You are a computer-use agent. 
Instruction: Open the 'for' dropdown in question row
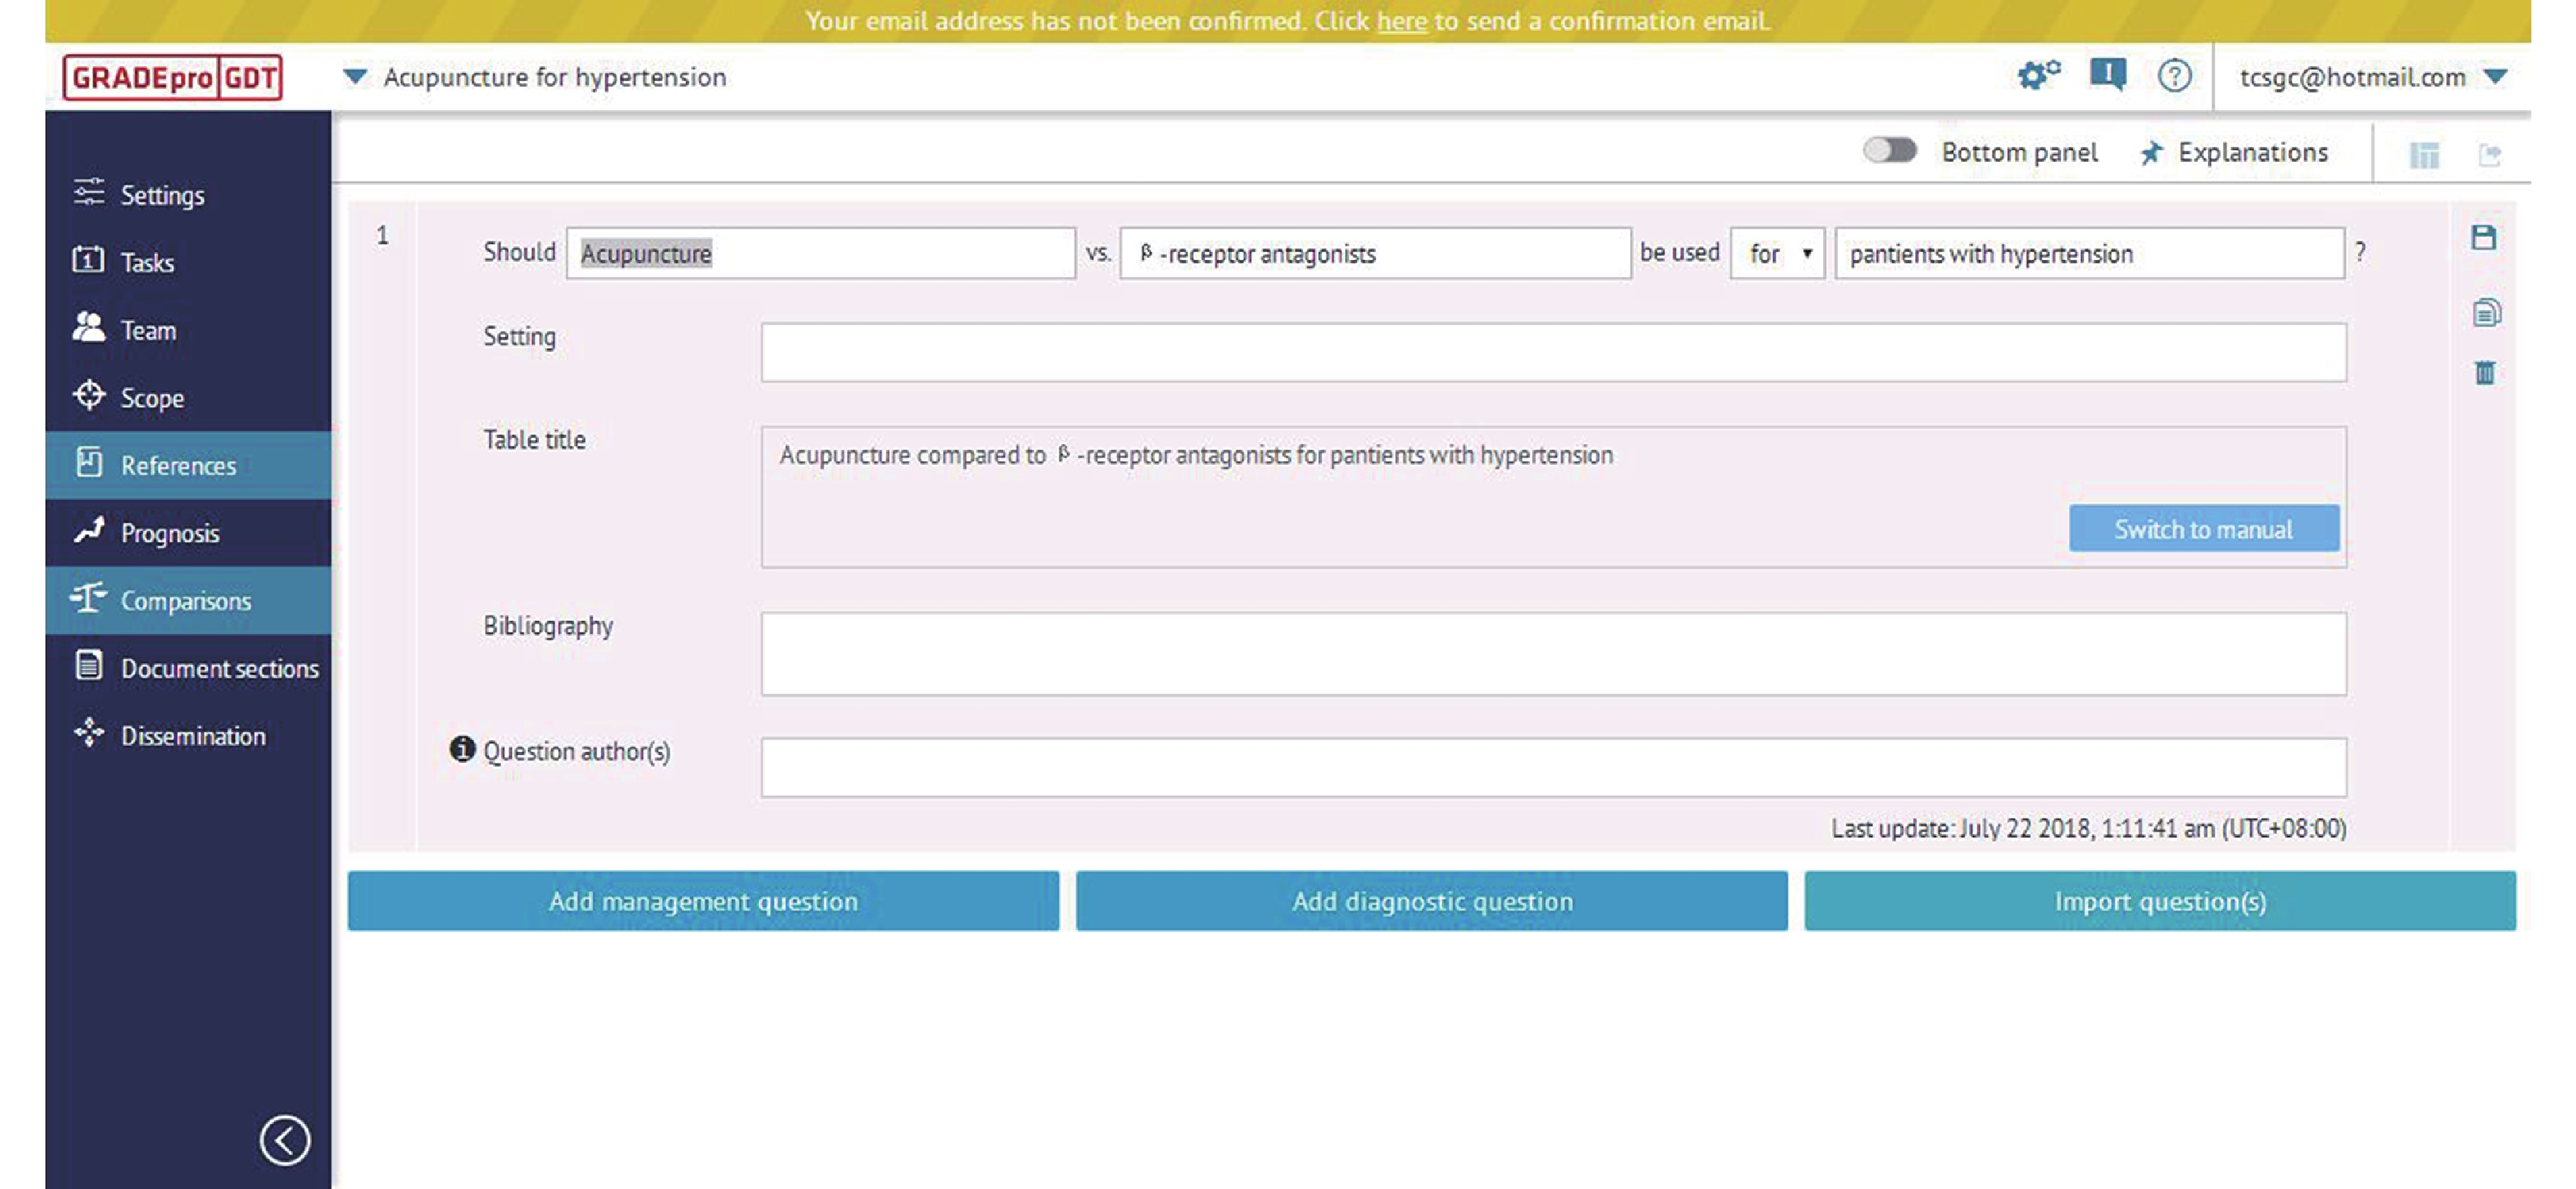[x=1777, y=253]
